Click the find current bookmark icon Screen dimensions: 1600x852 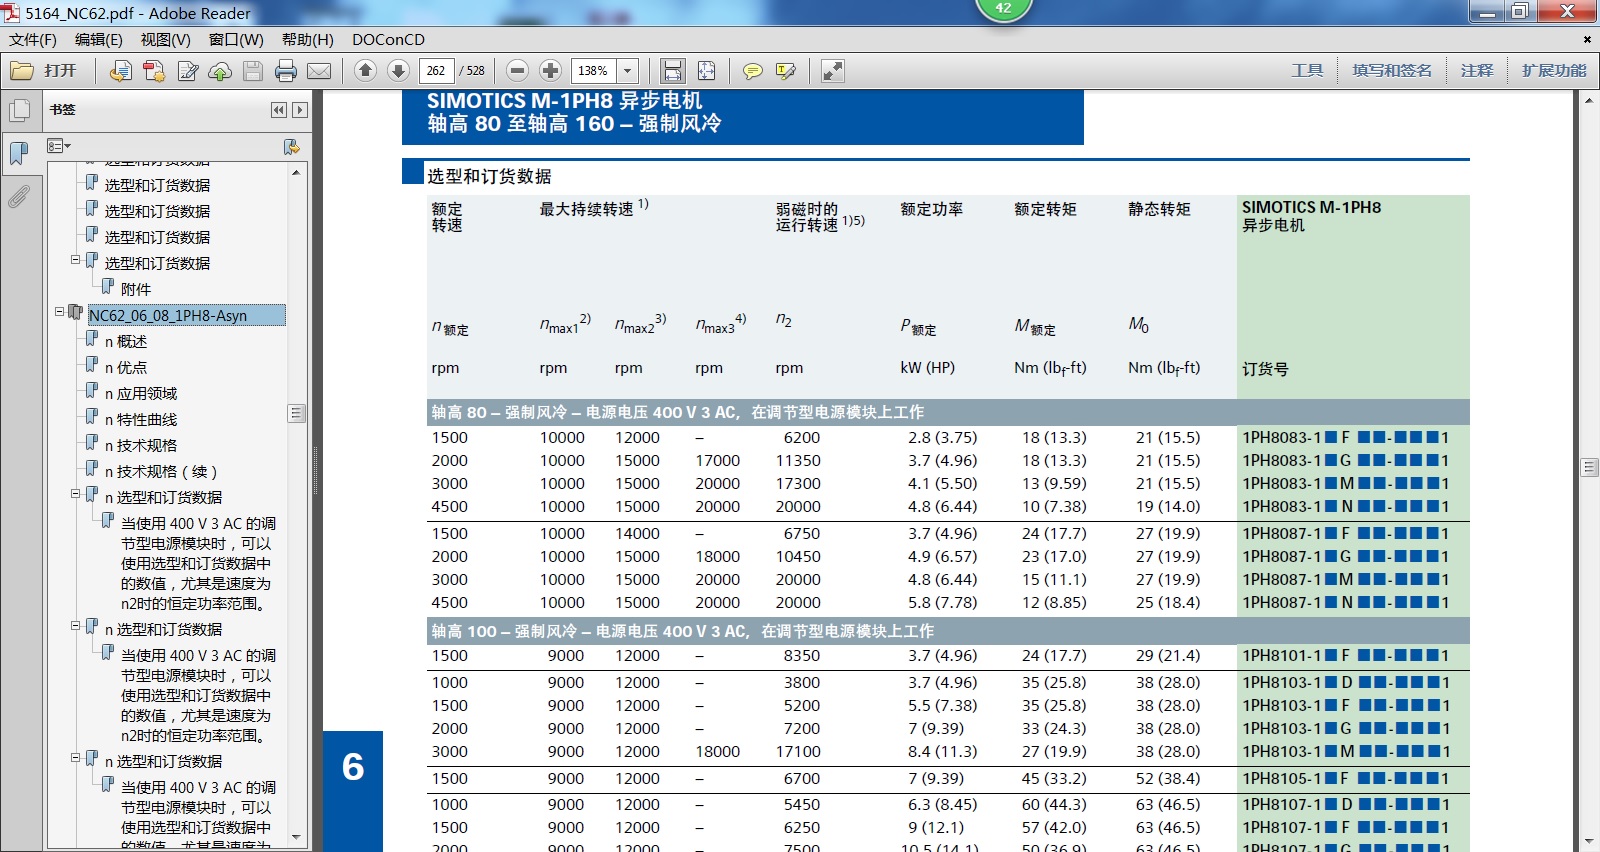click(292, 147)
